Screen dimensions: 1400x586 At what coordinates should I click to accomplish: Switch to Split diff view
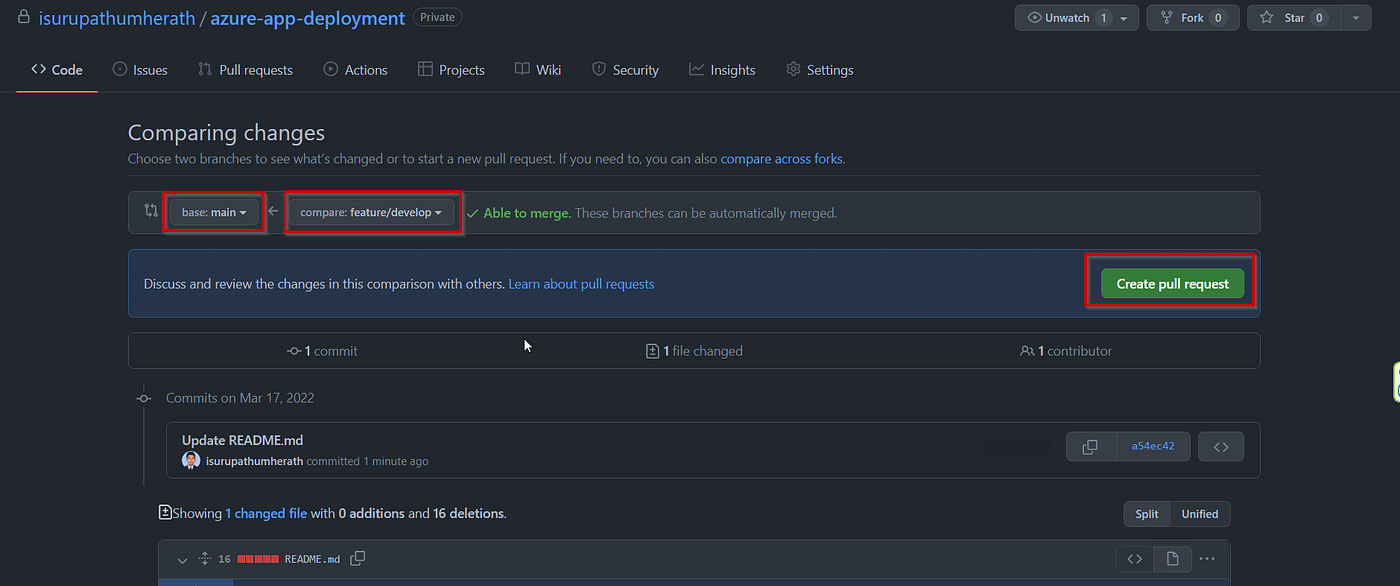[1146, 513]
